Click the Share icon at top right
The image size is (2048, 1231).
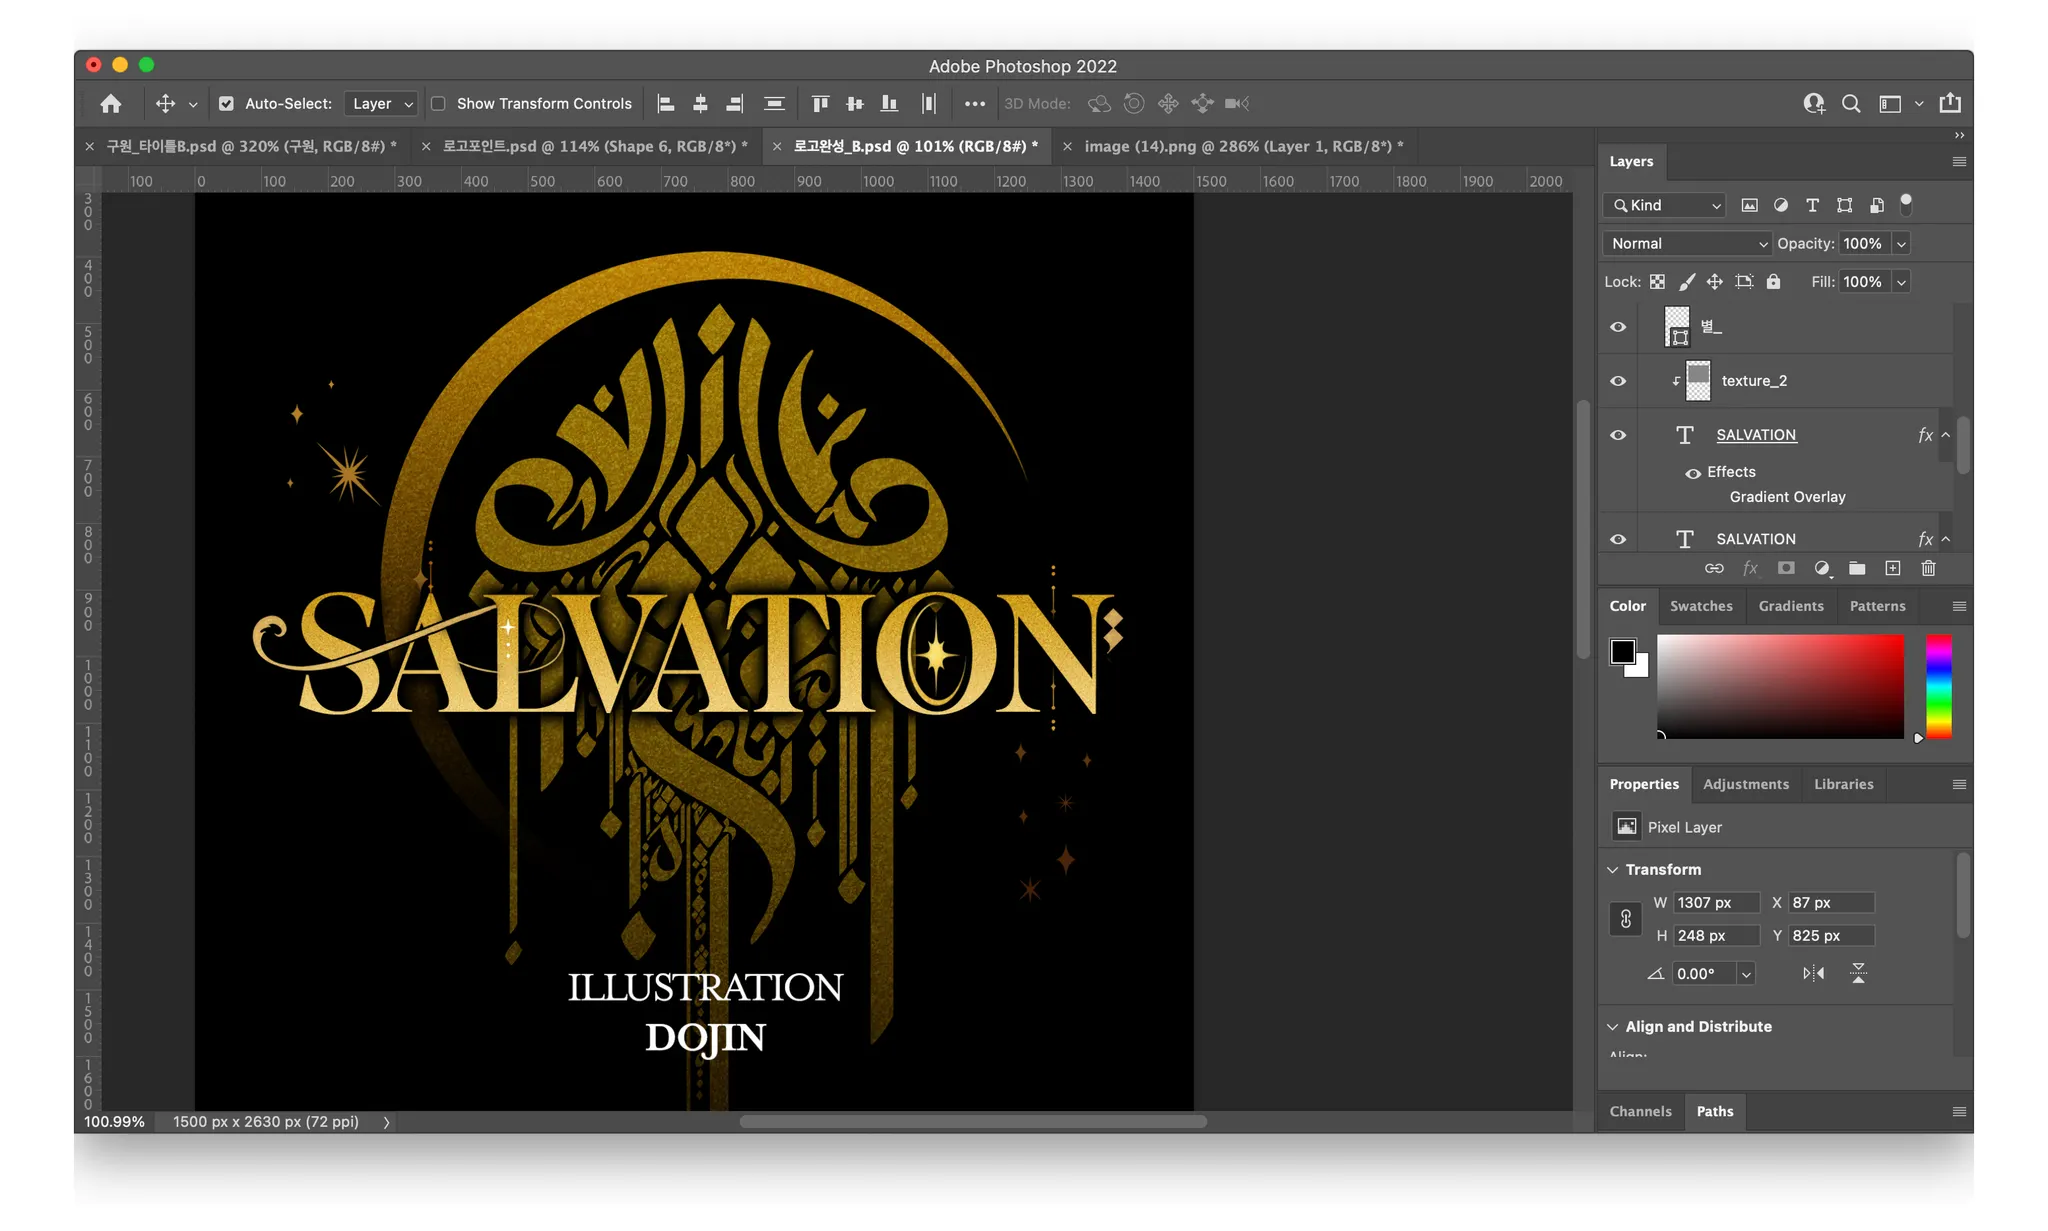tap(1950, 104)
